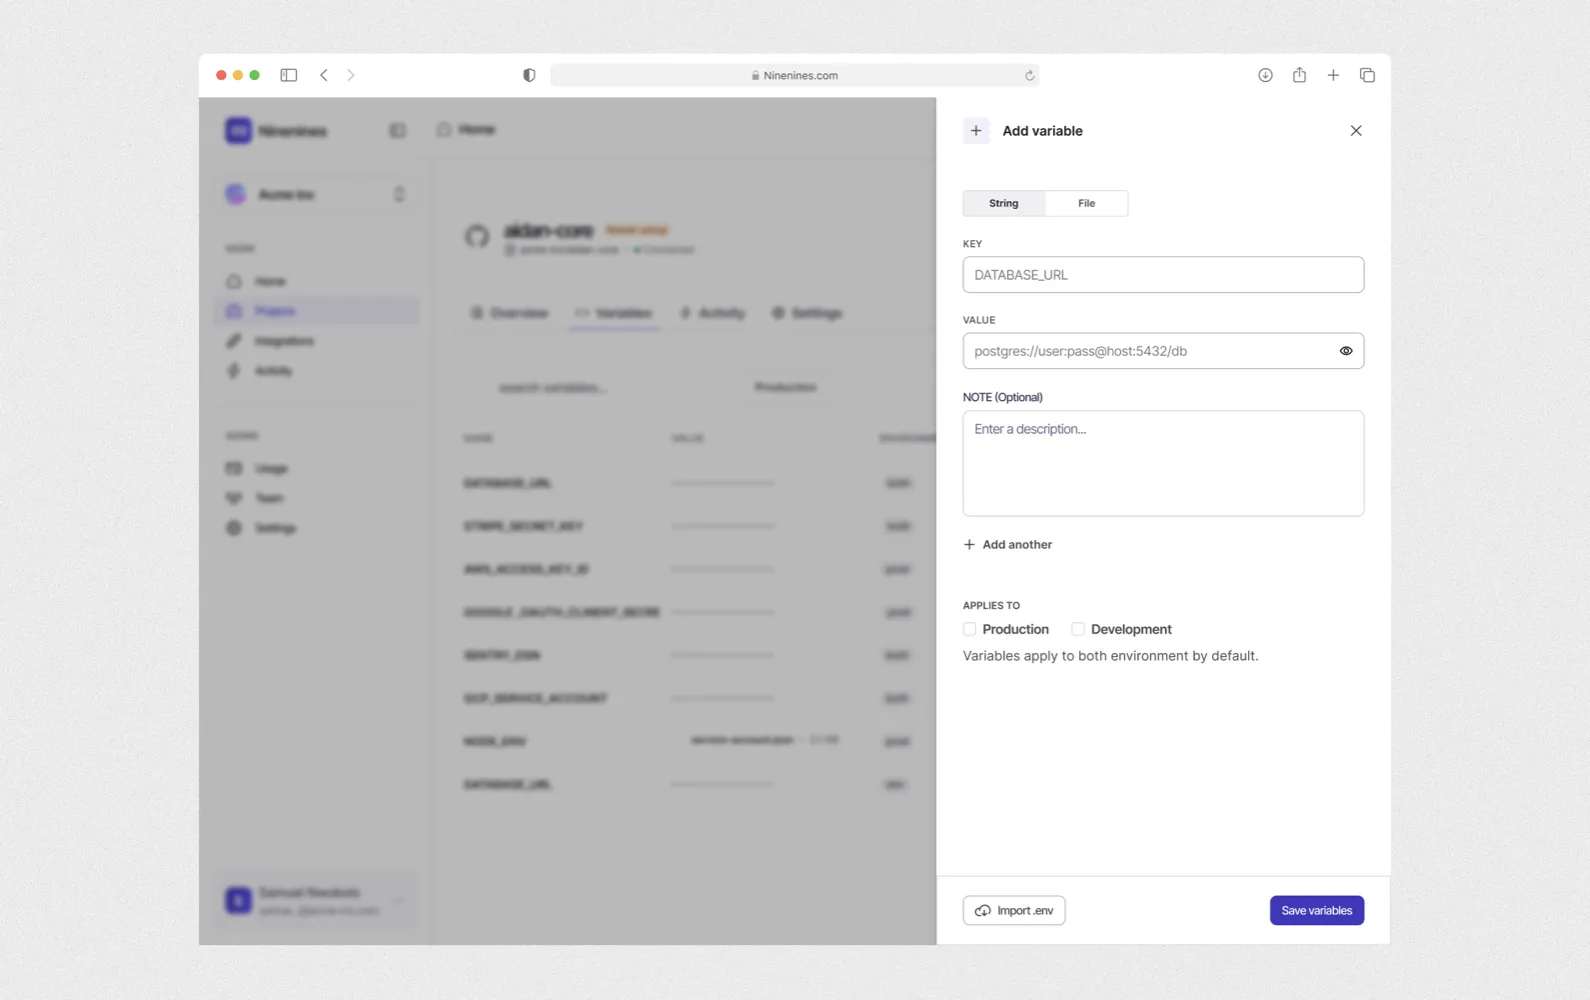Reload the page from the address bar
Screen dimensions: 1590x1000
[x=1029, y=75]
